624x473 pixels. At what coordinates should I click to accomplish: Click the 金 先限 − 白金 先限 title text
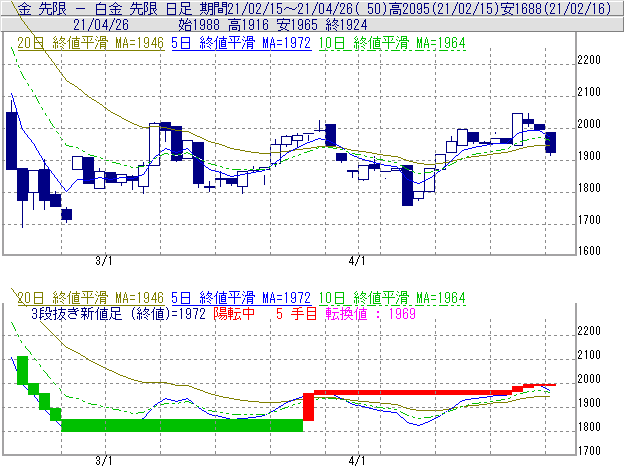click(89, 9)
